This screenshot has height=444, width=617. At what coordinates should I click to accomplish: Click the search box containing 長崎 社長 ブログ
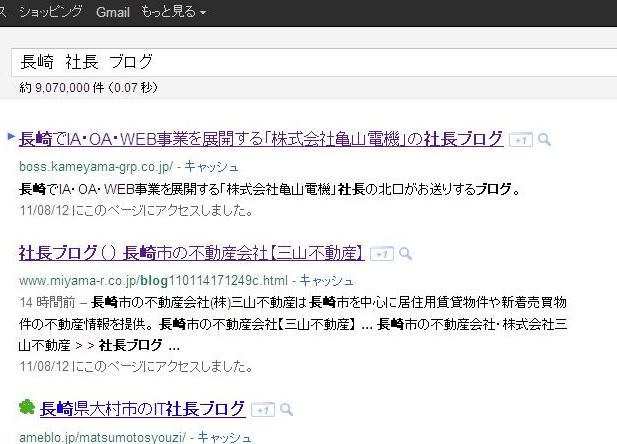point(300,62)
